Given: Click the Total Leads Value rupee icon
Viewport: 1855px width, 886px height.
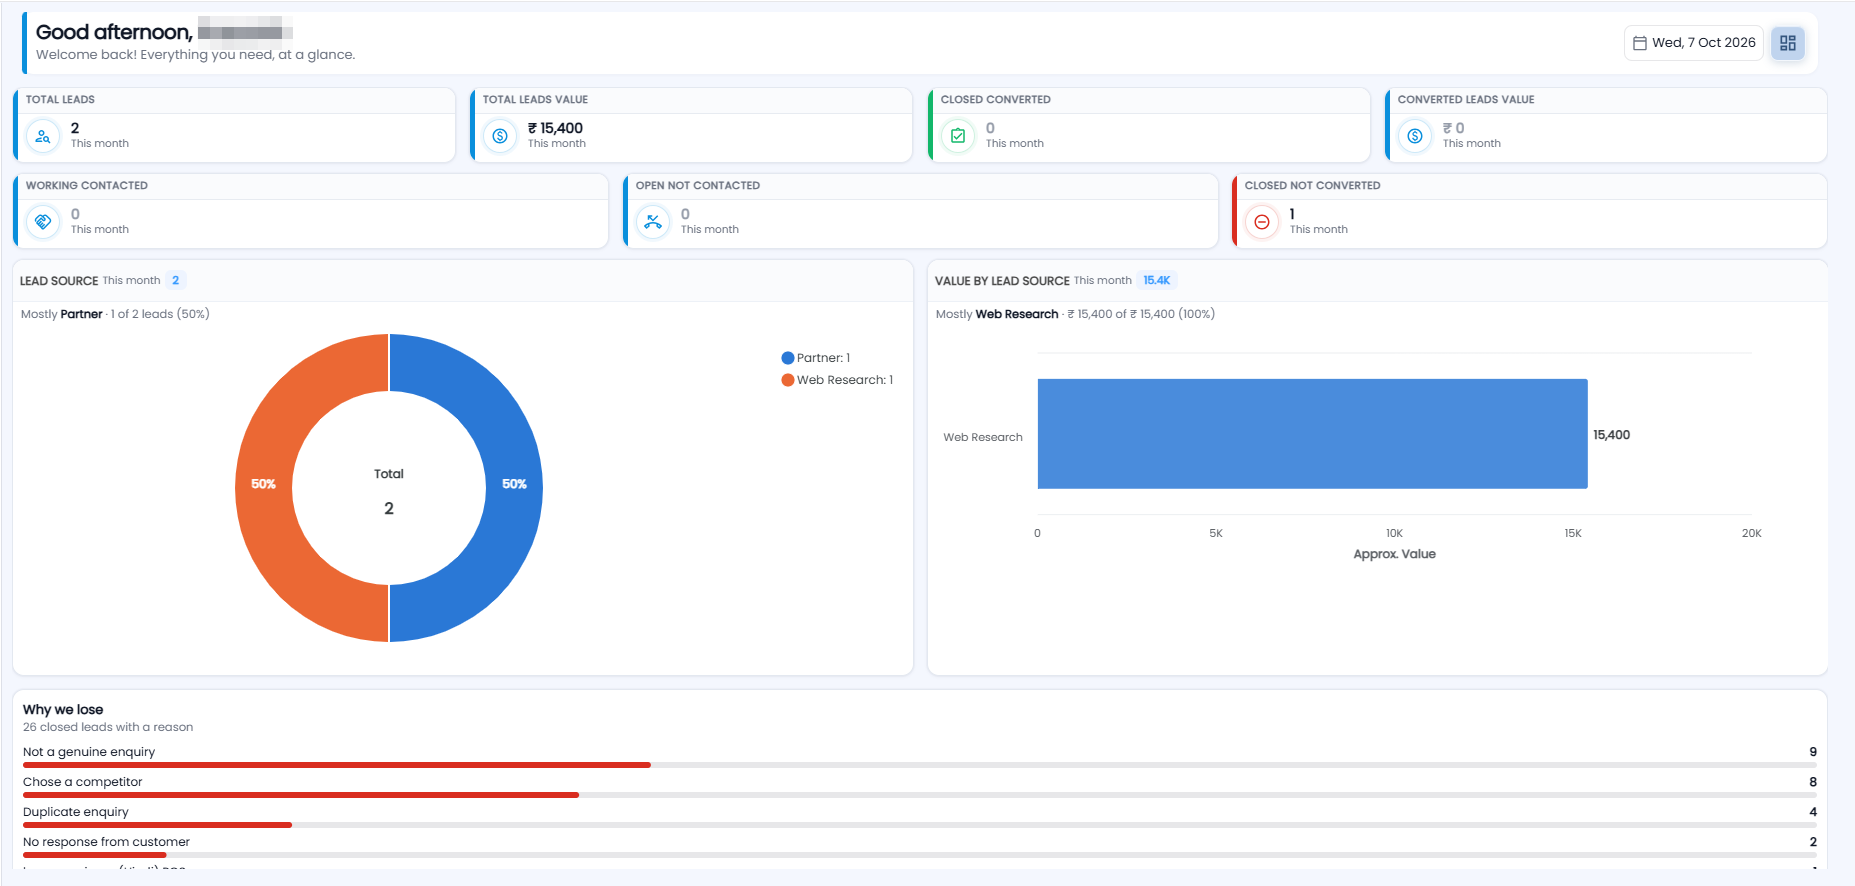Looking at the screenshot, I should (x=500, y=136).
